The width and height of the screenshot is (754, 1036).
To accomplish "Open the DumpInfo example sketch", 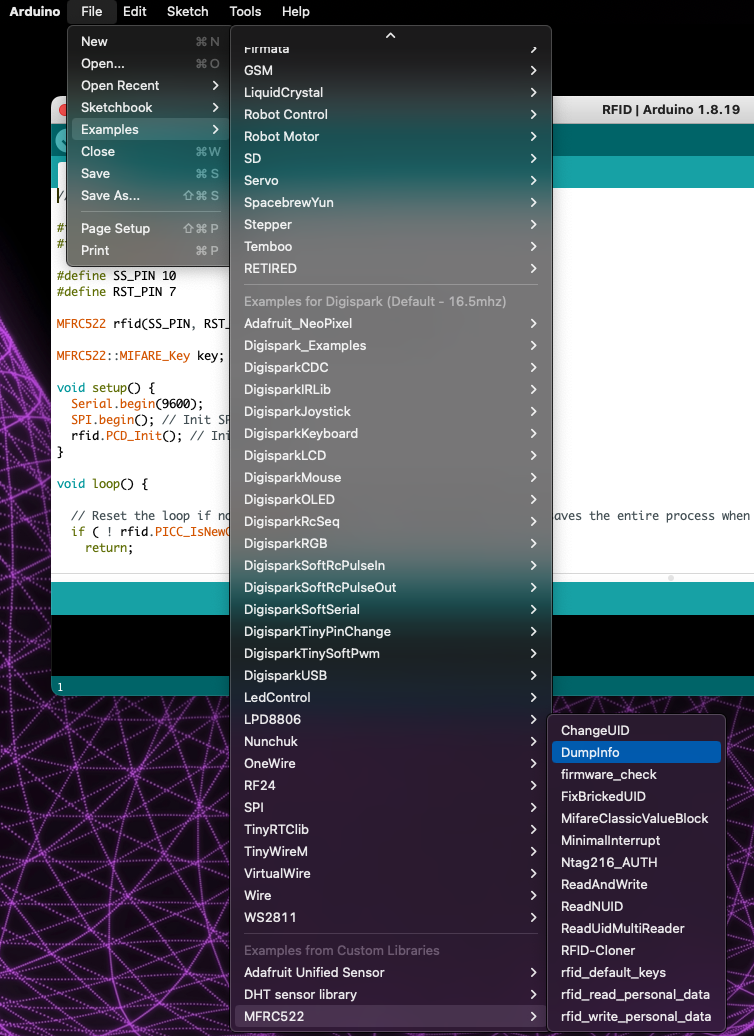I will tap(636, 752).
